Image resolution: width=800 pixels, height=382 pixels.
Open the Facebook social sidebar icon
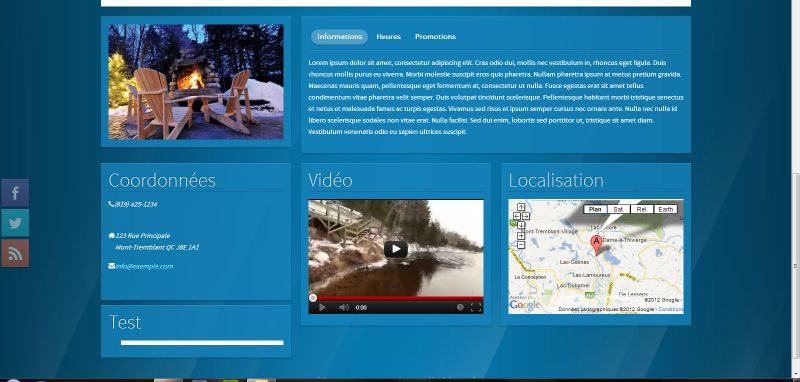[15, 193]
